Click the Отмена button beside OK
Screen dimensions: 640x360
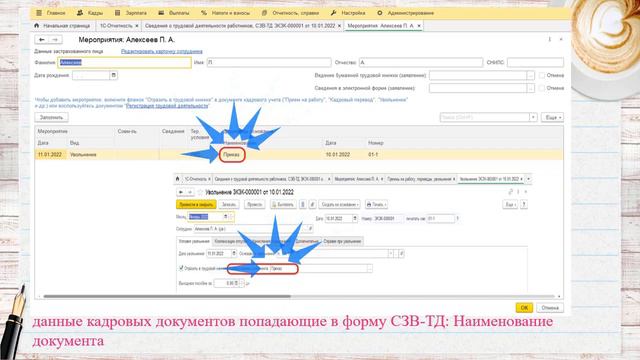(550, 307)
